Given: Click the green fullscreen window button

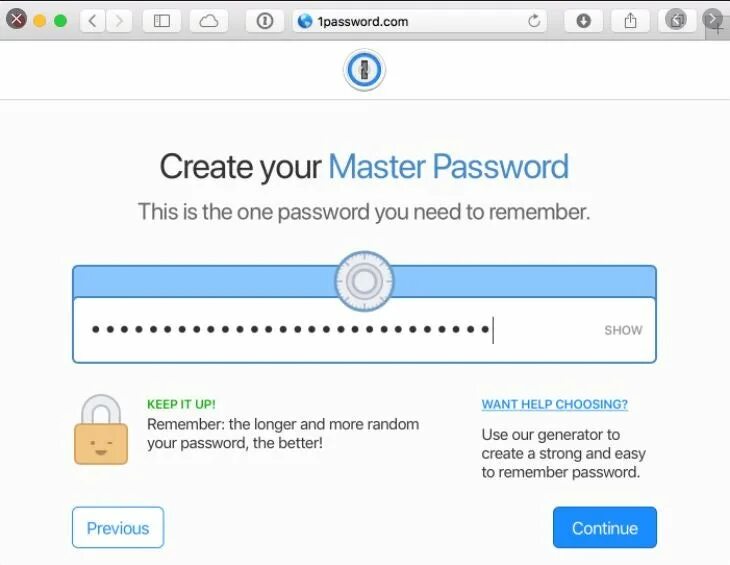Looking at the screenshot, I should tap(60, 21).
